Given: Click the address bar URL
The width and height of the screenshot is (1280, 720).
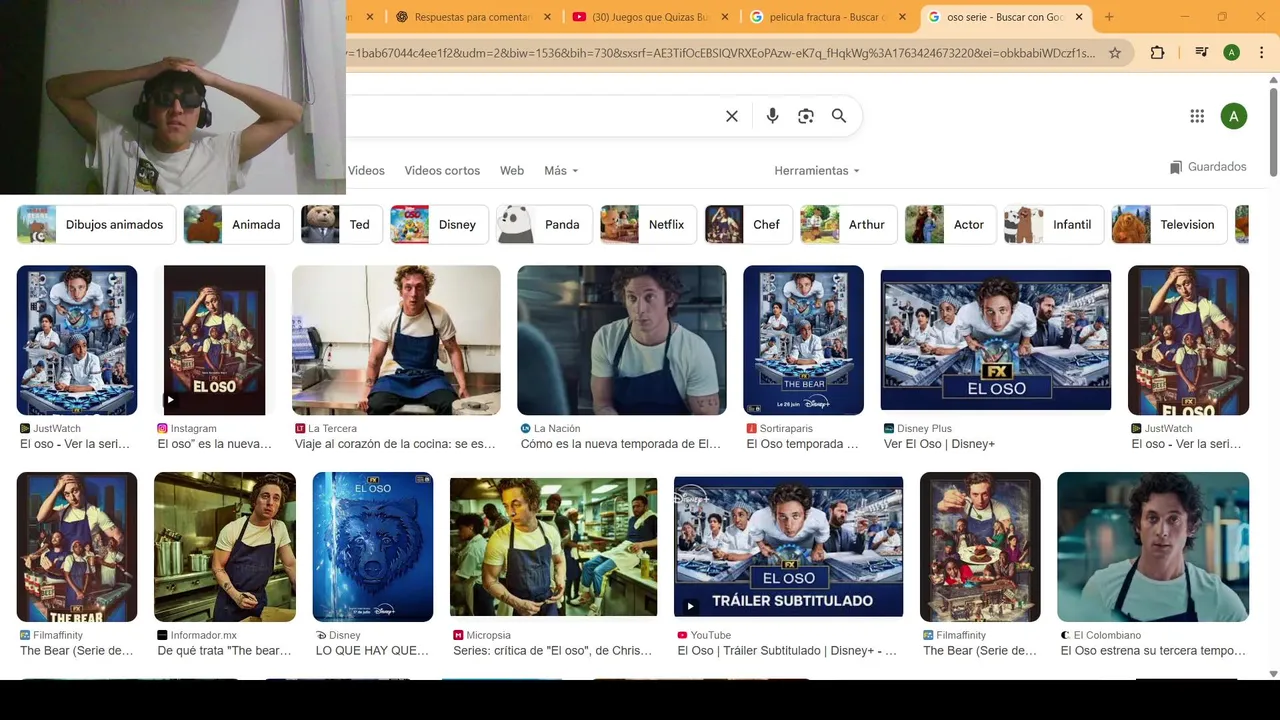Looking at the screenshot, I should point(720,53).
